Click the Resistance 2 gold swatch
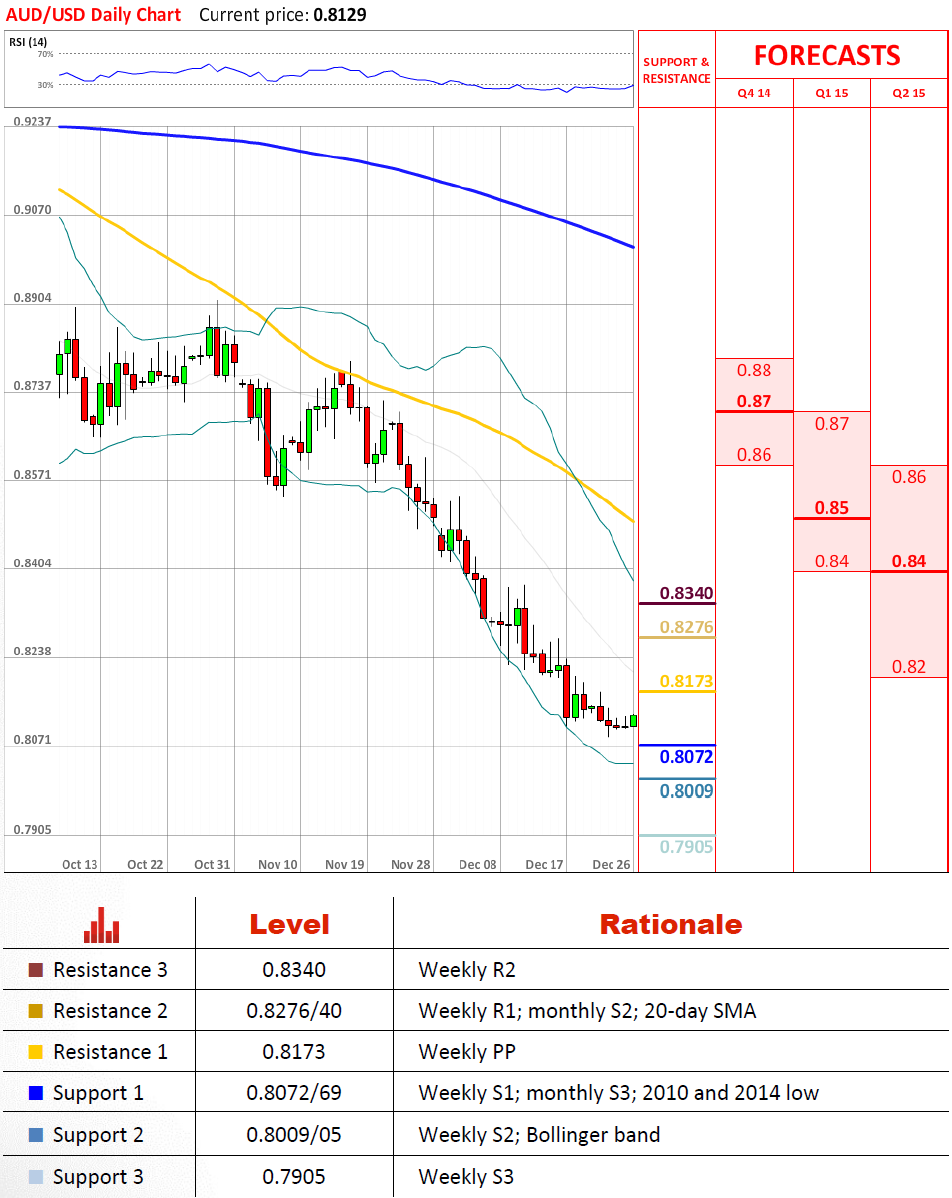 coord(36,1011)
